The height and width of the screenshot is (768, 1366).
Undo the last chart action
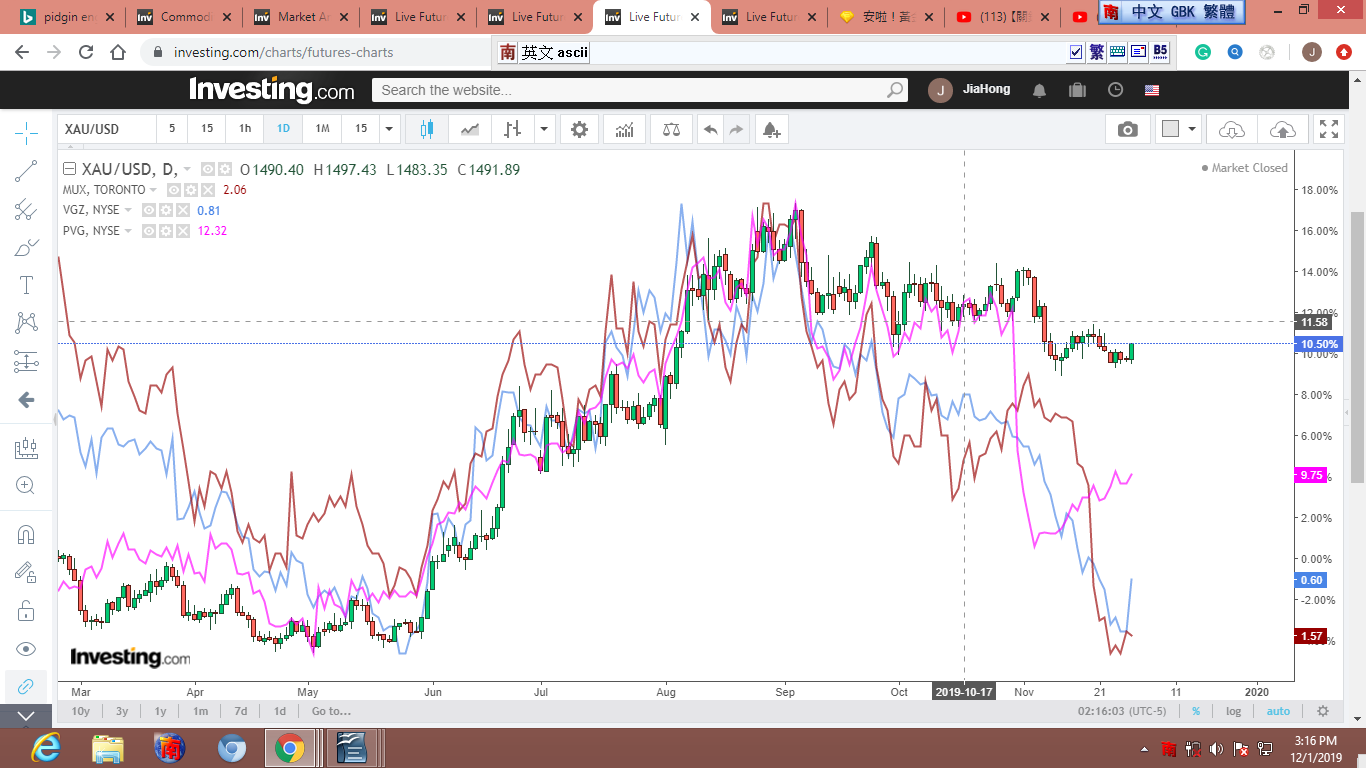click(x=710, y=129)
